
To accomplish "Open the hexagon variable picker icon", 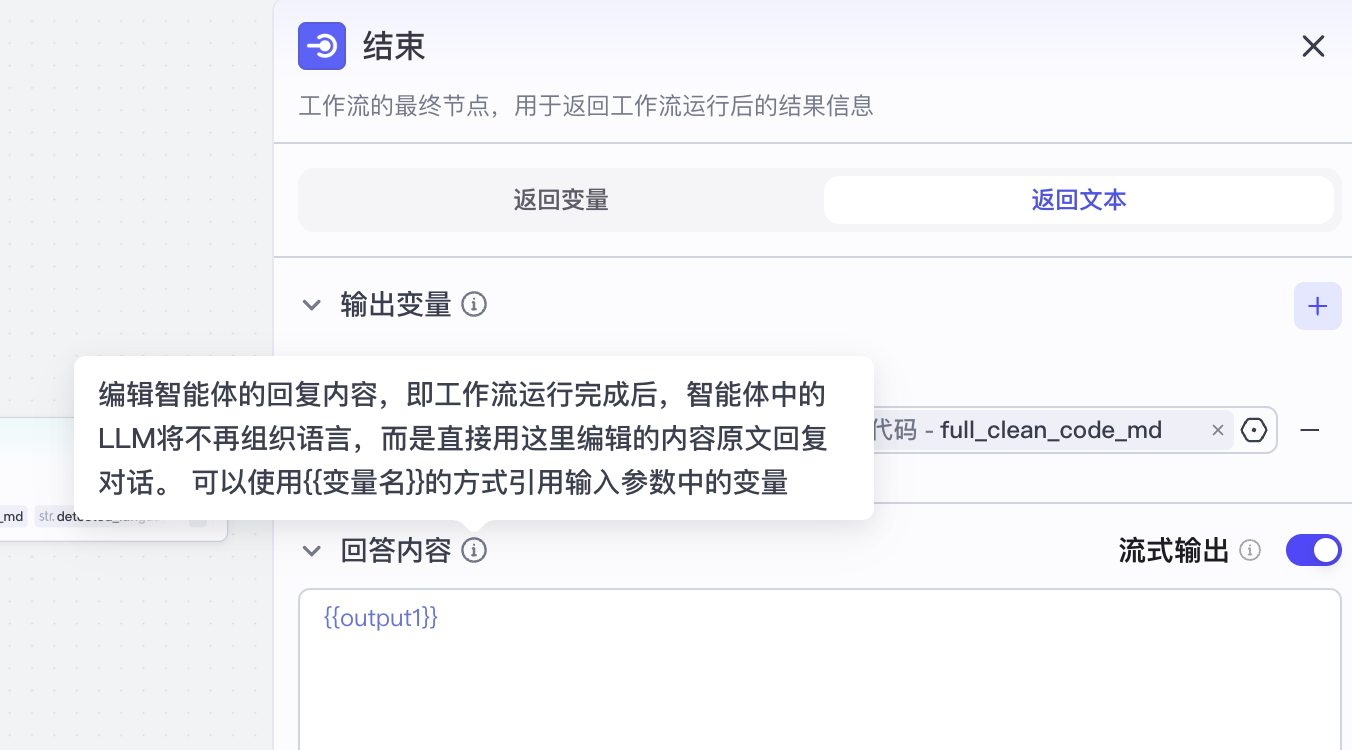I will (x=1254, y=430).
